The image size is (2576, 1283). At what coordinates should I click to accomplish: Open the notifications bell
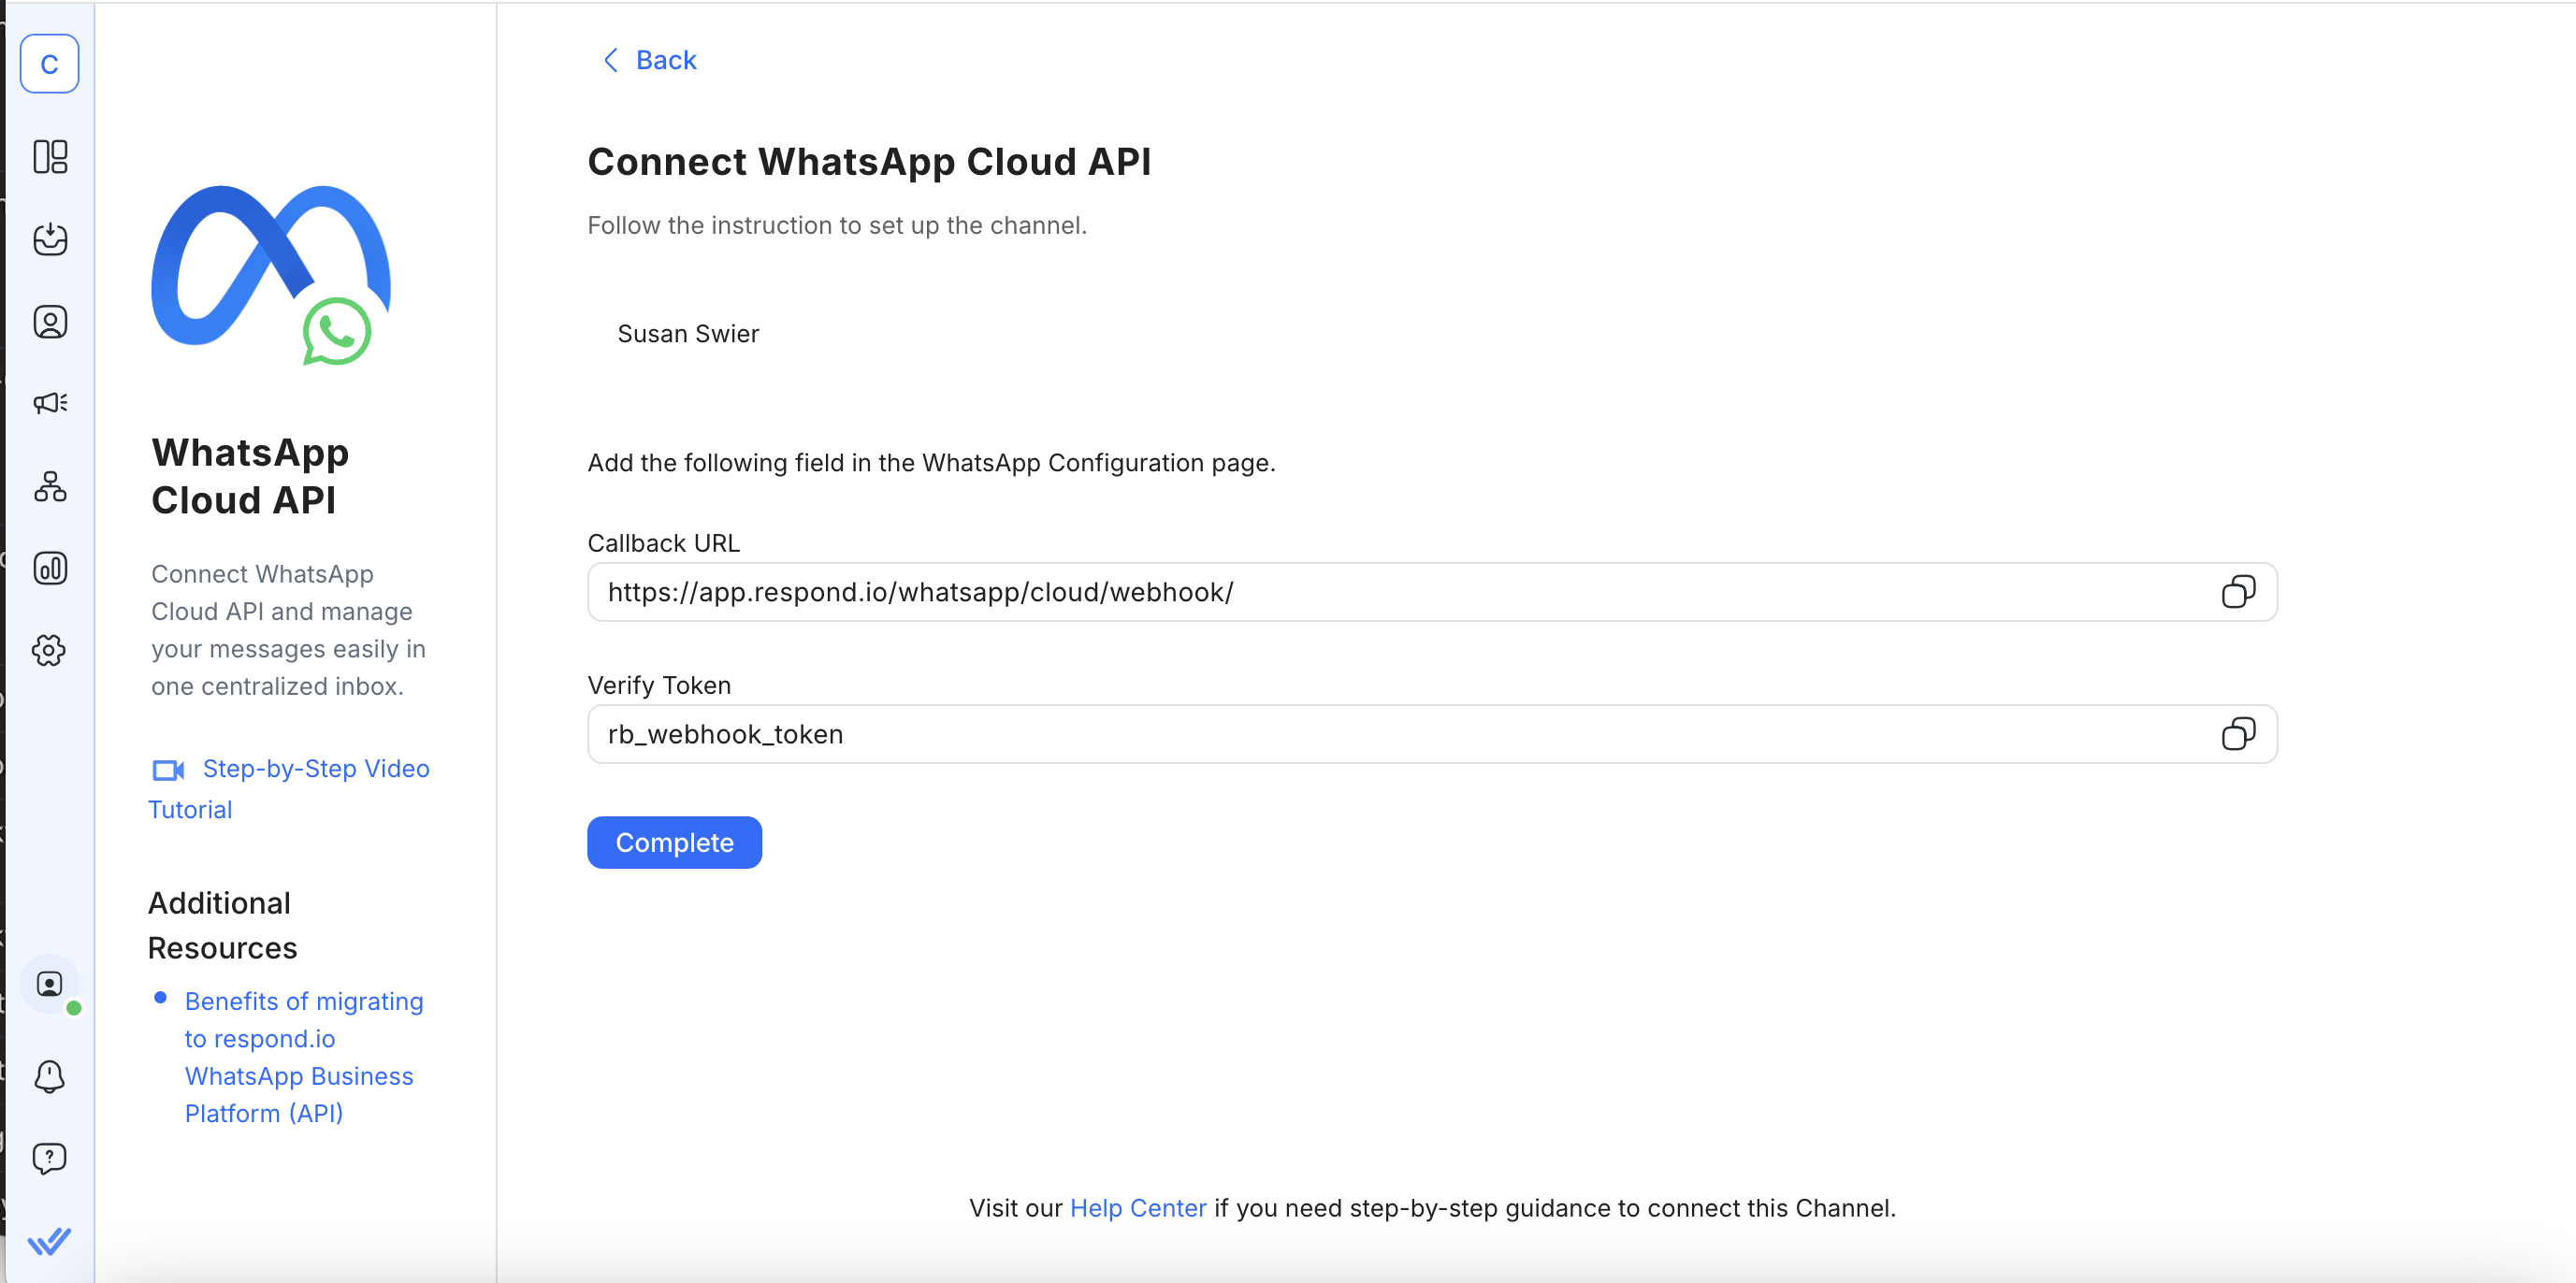pos(50,1077)
